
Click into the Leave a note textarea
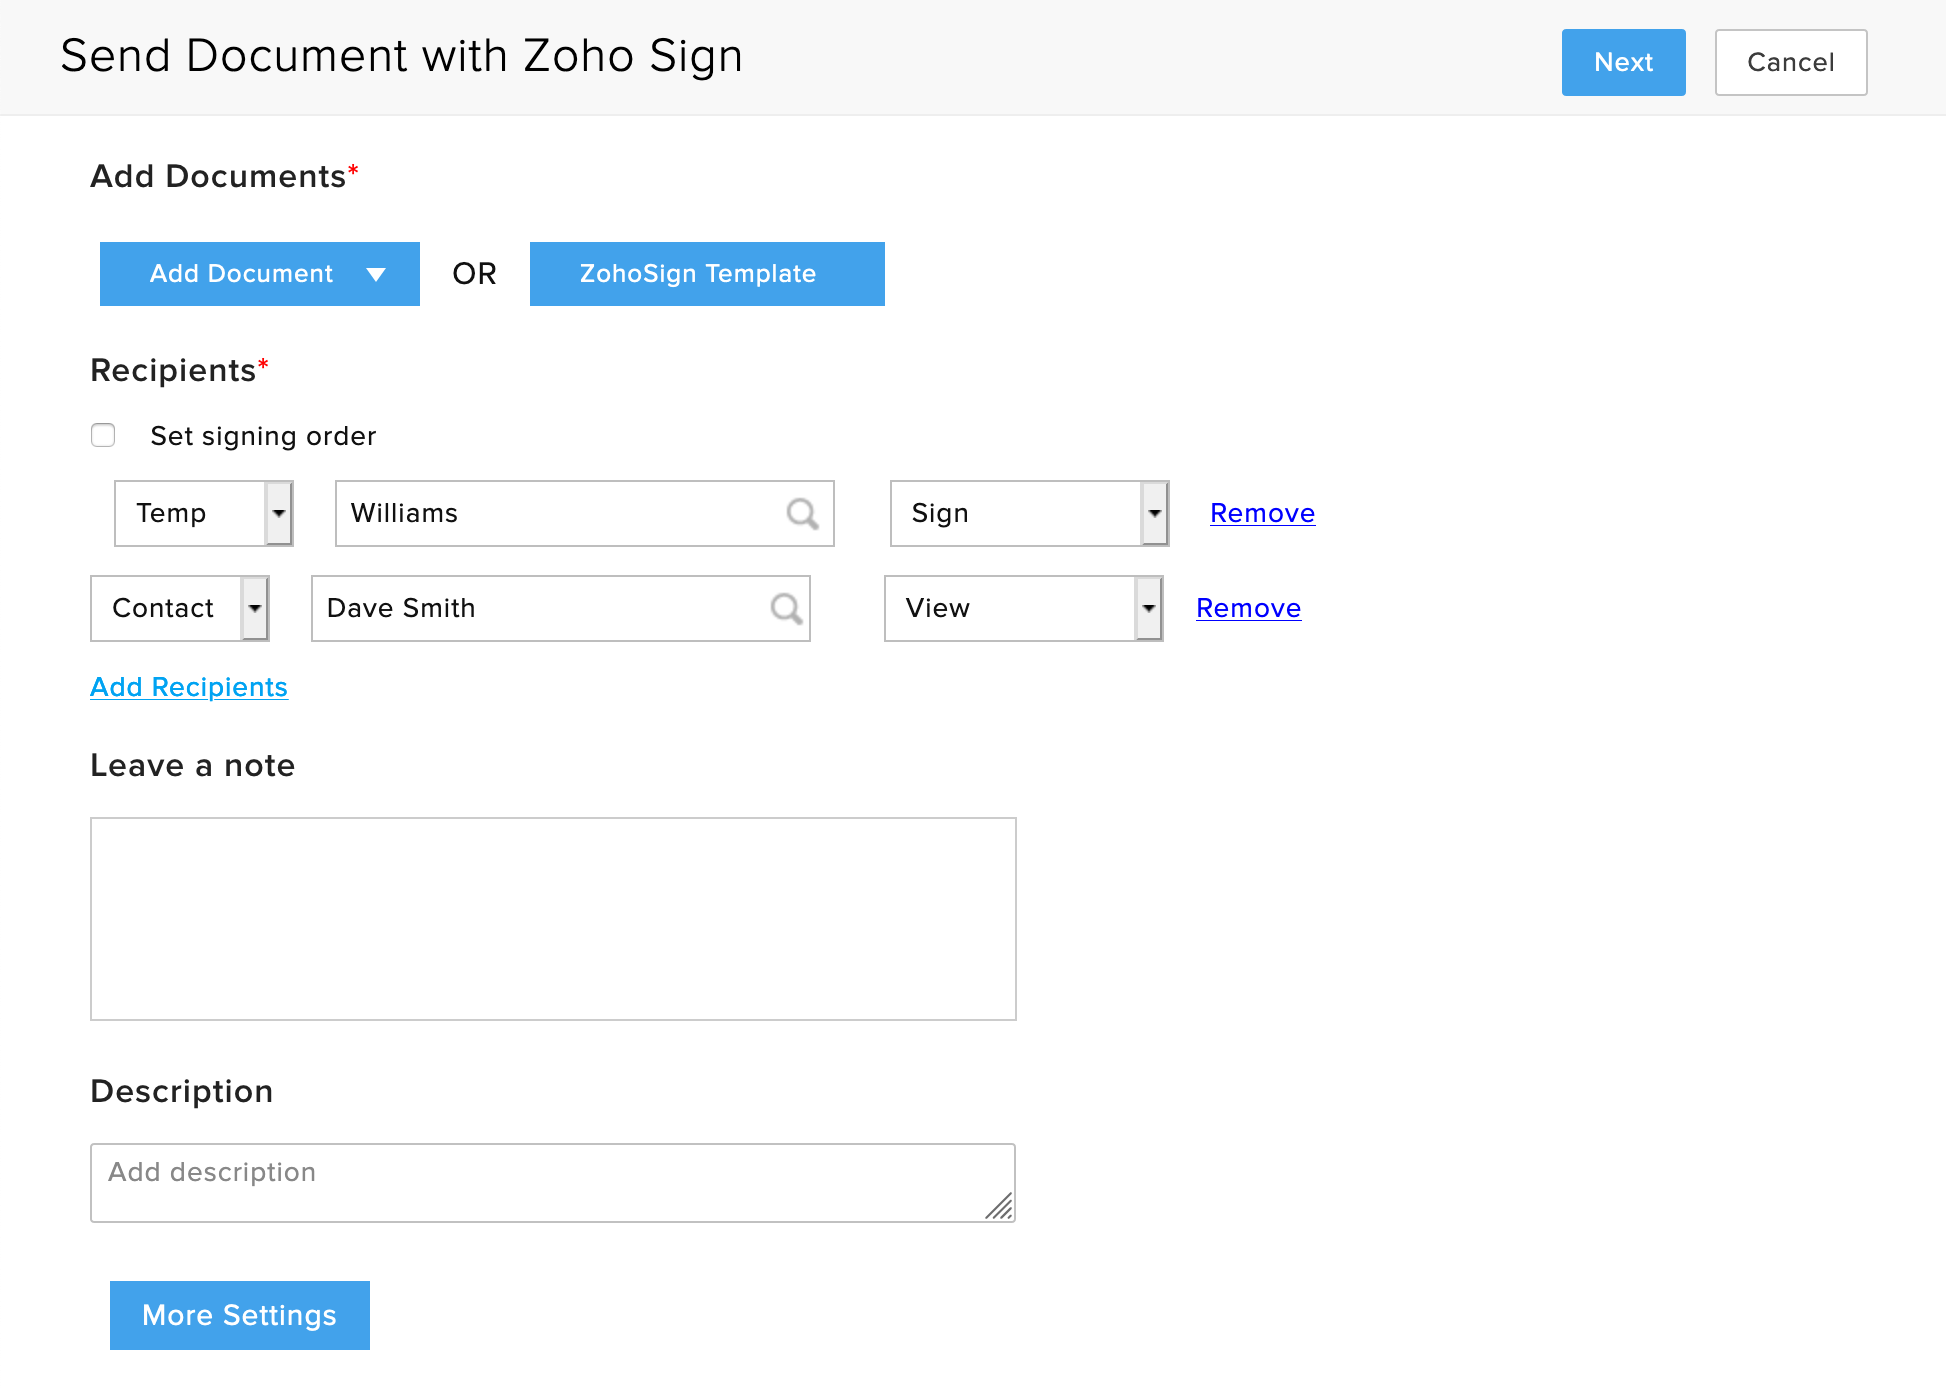pos(553,919)
